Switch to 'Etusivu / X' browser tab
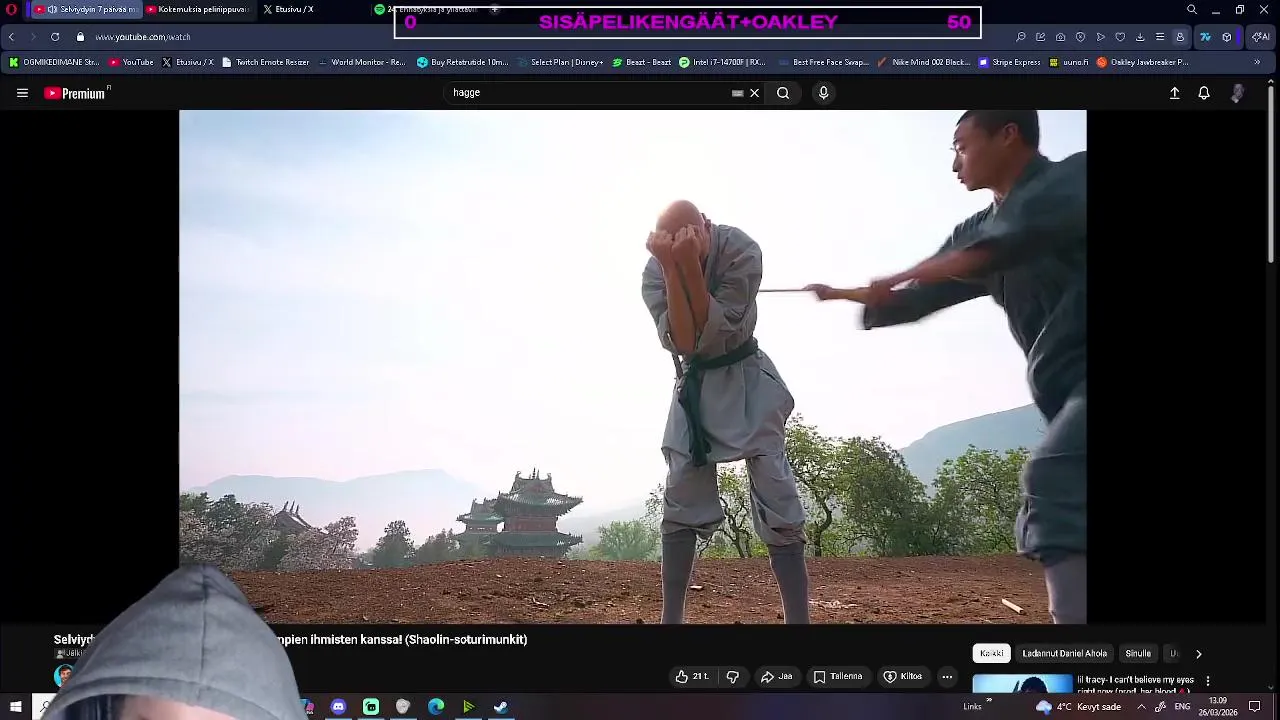 [289, 9]
